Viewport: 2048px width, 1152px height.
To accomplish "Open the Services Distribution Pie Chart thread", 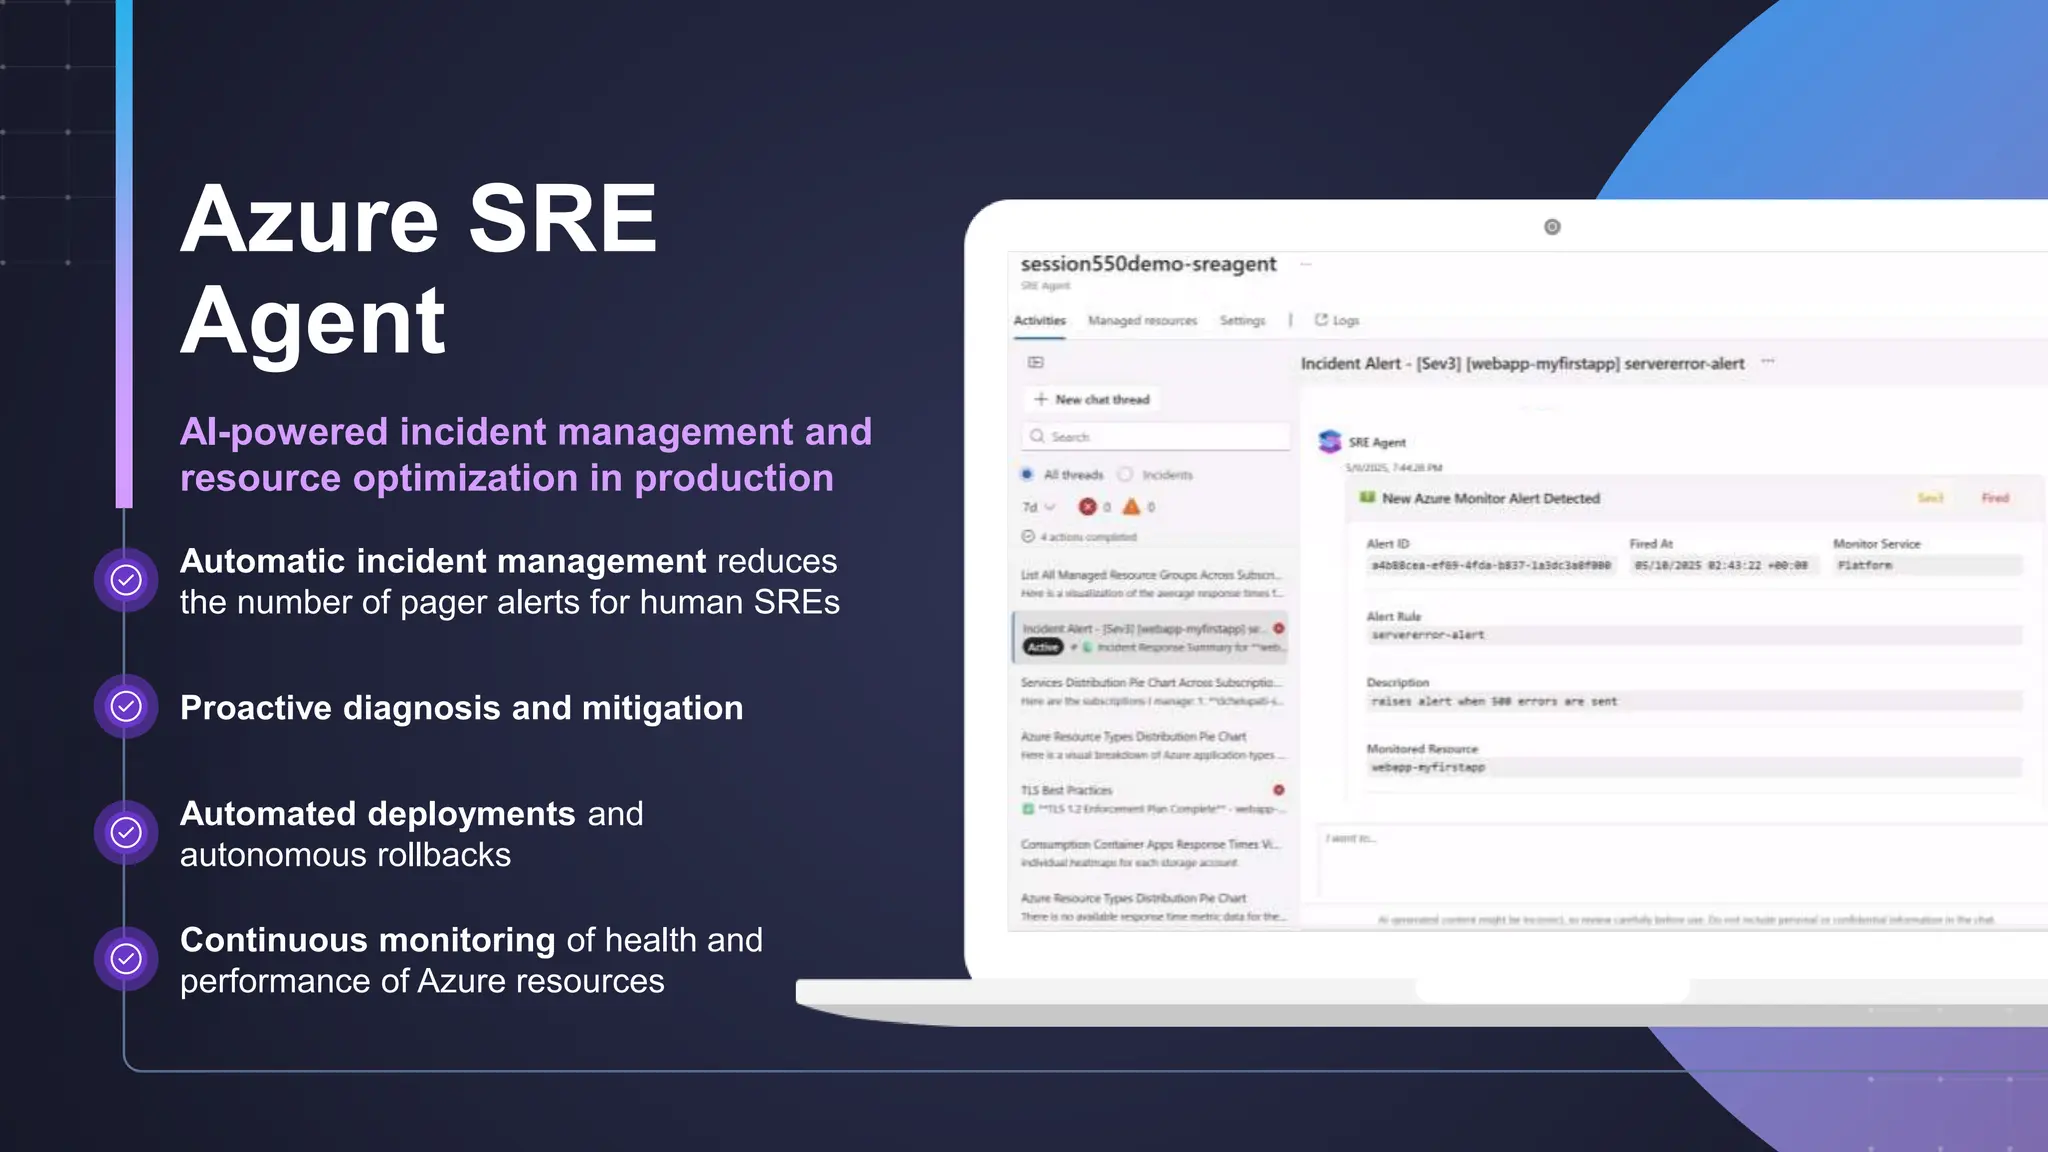I will pos(1152,692).
